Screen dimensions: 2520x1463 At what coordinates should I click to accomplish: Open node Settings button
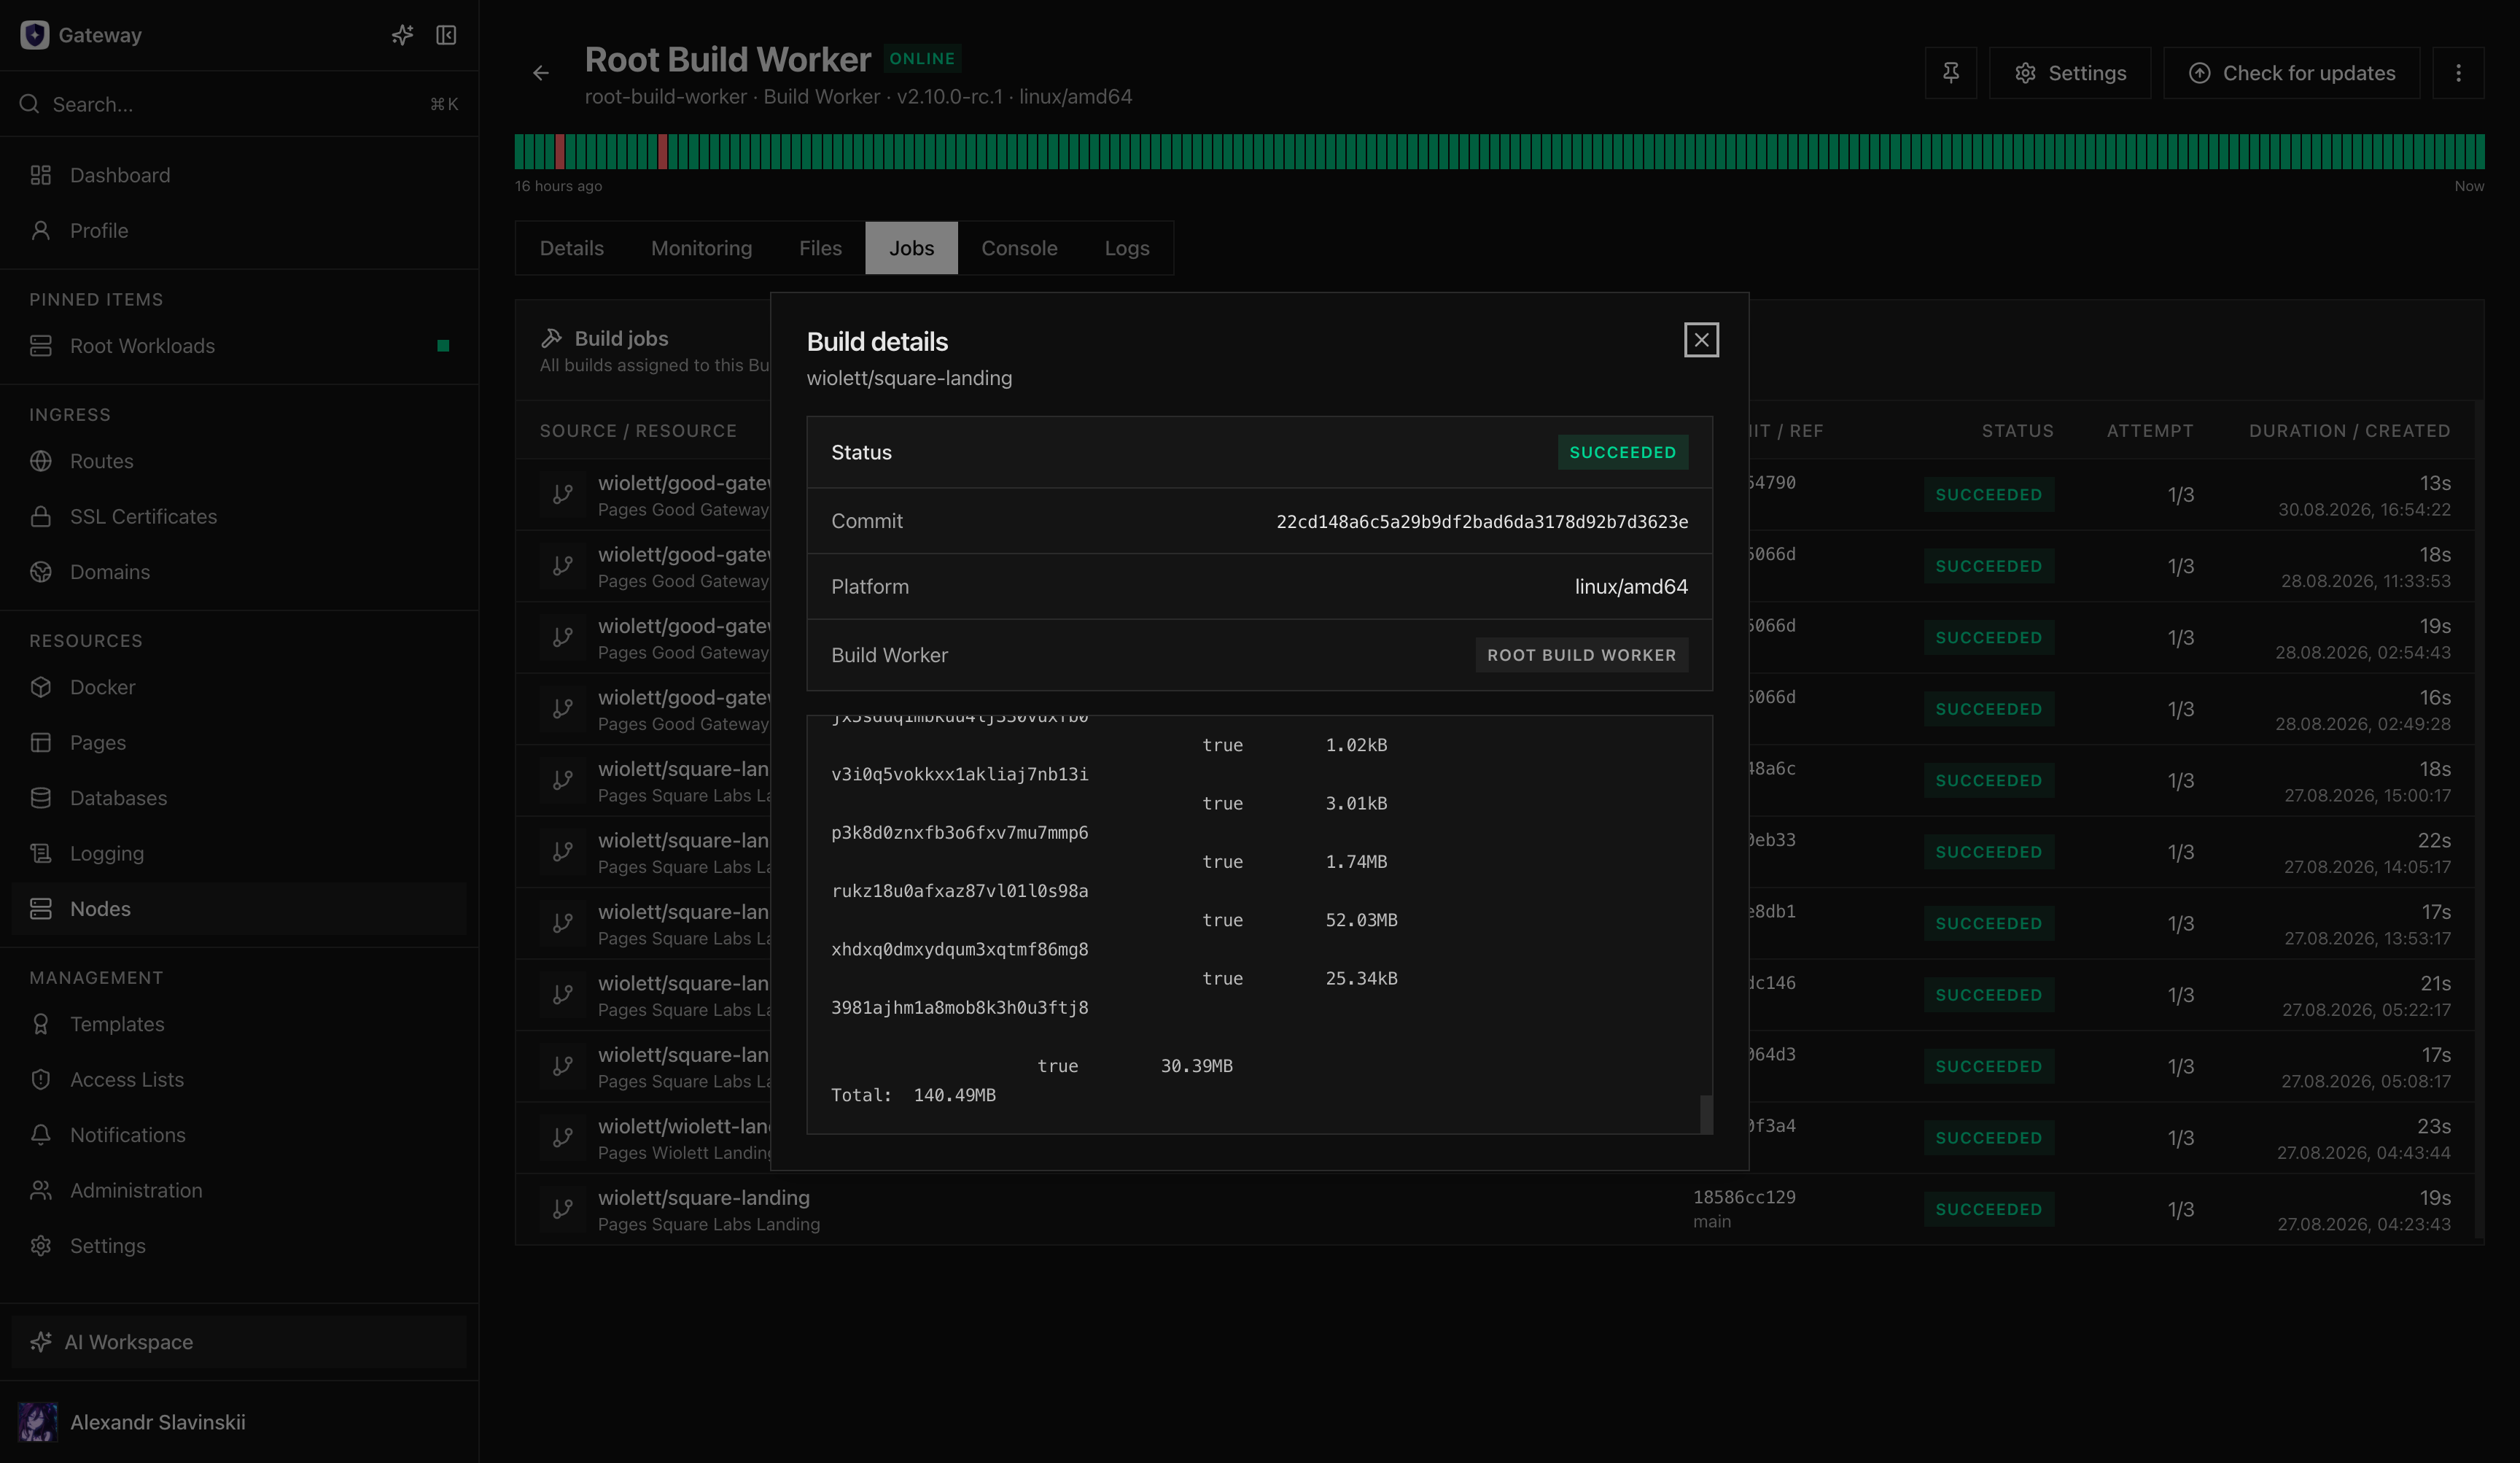2070,73
